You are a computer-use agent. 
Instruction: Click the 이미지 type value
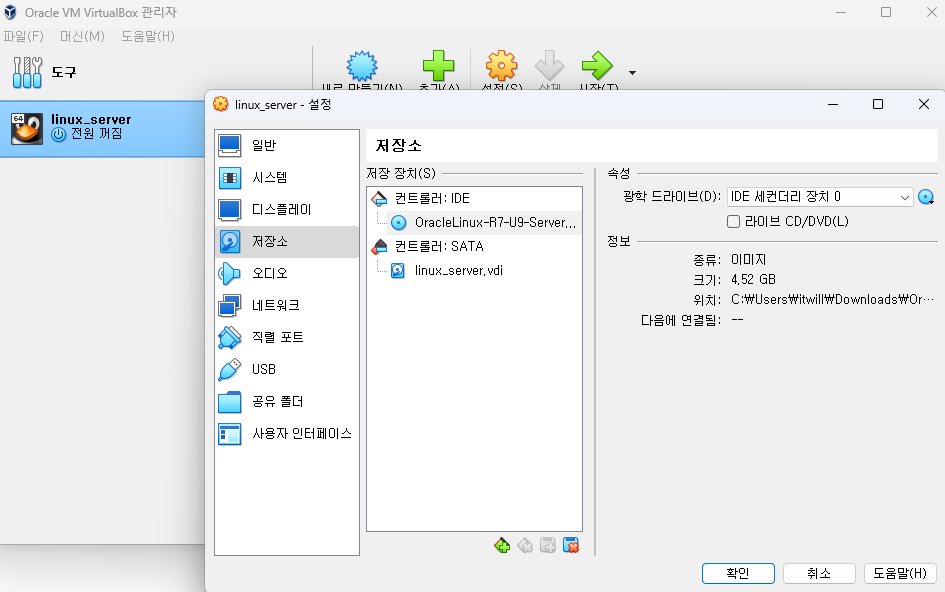pyautogui.click(x=749, y=260)
